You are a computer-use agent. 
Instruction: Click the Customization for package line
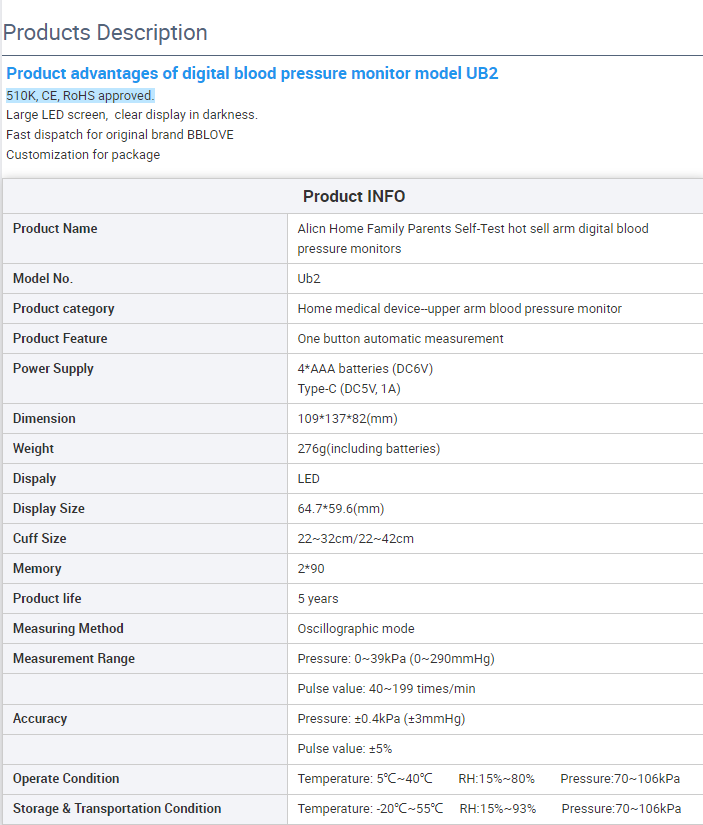tap(83, 155)
